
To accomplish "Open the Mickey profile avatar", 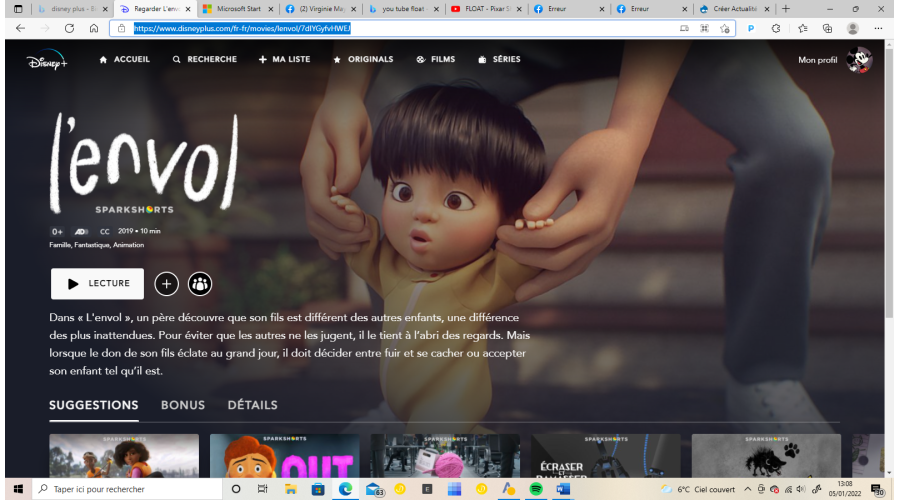I will [x=859, y=60].
